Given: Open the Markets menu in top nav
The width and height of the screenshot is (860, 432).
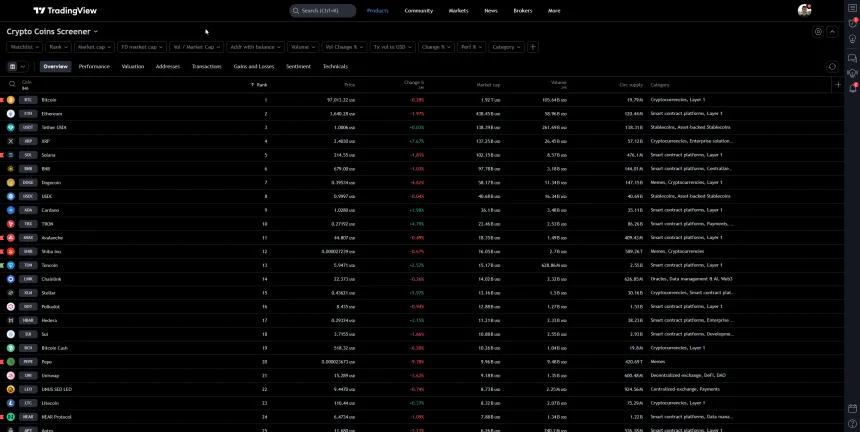Looking at the screenshot, I should [x=459, y=10].
